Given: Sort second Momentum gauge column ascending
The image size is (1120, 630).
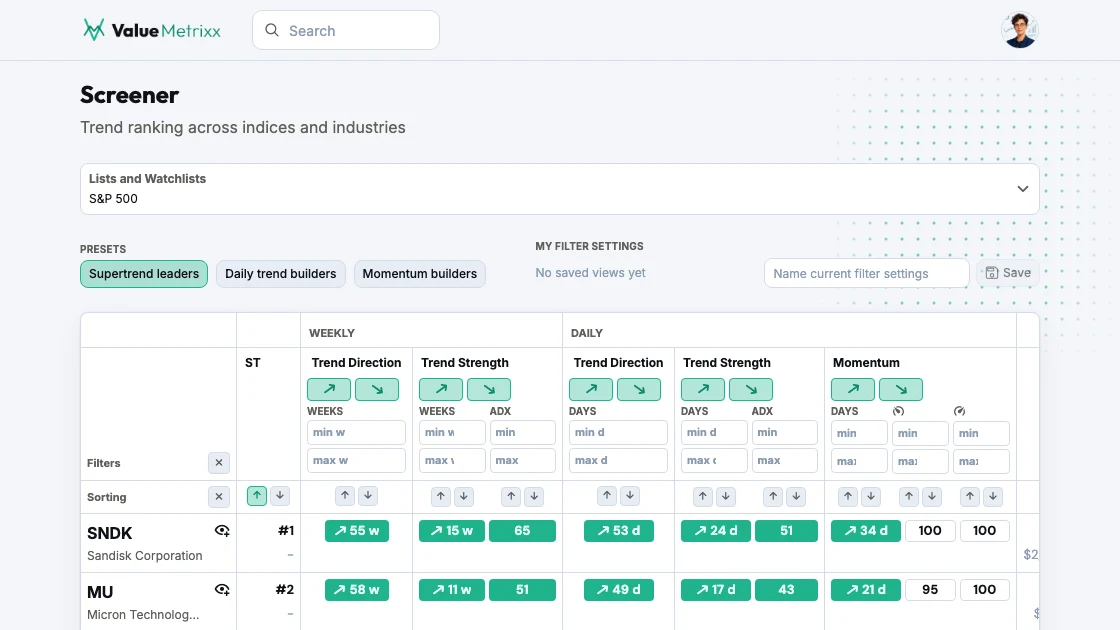Looking at the screenshot, I should (970, 496).
